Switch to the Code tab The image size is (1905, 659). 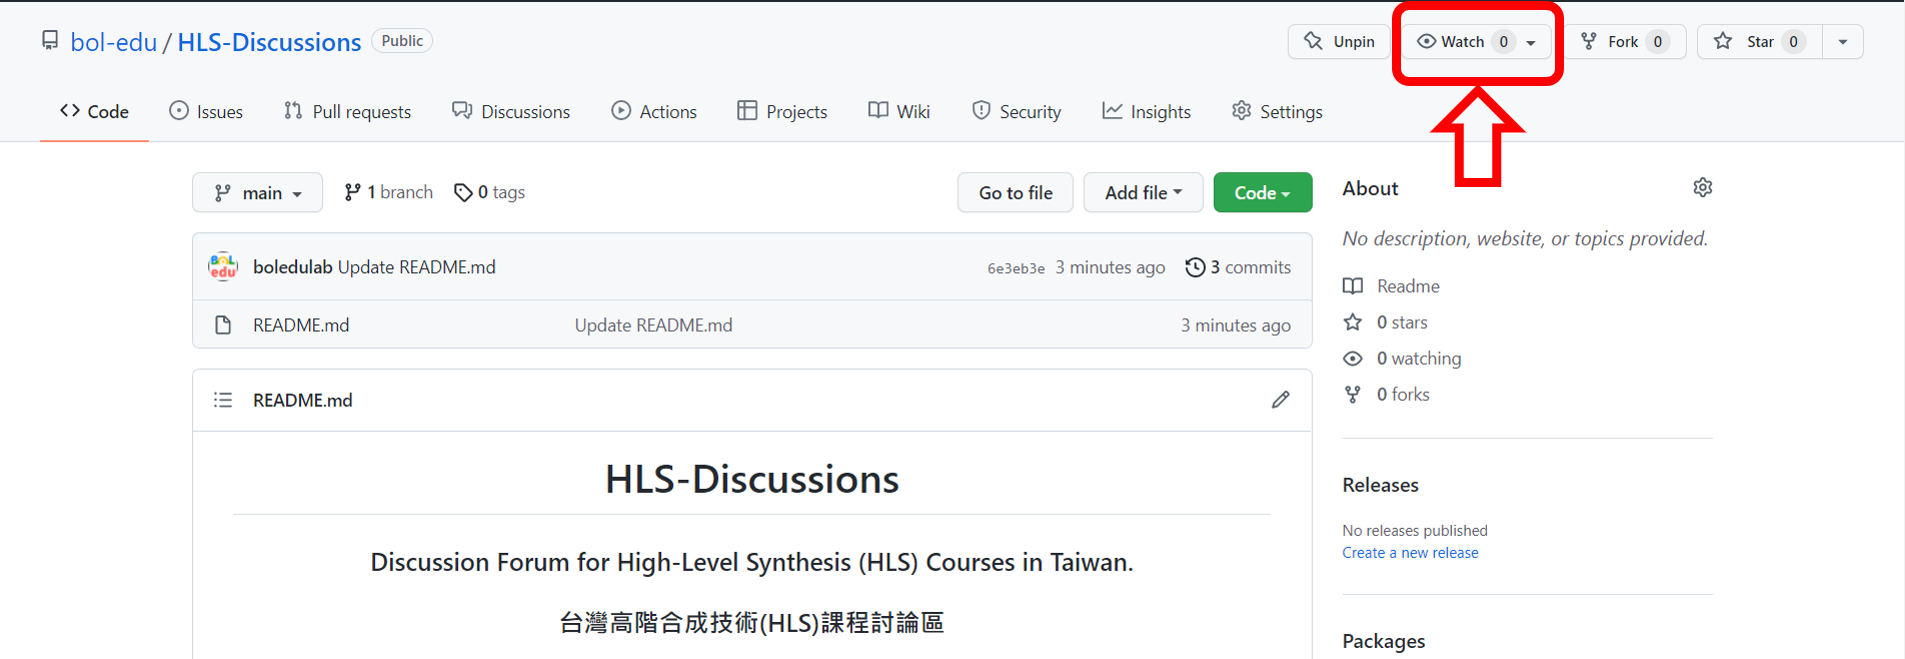[94, 111]
